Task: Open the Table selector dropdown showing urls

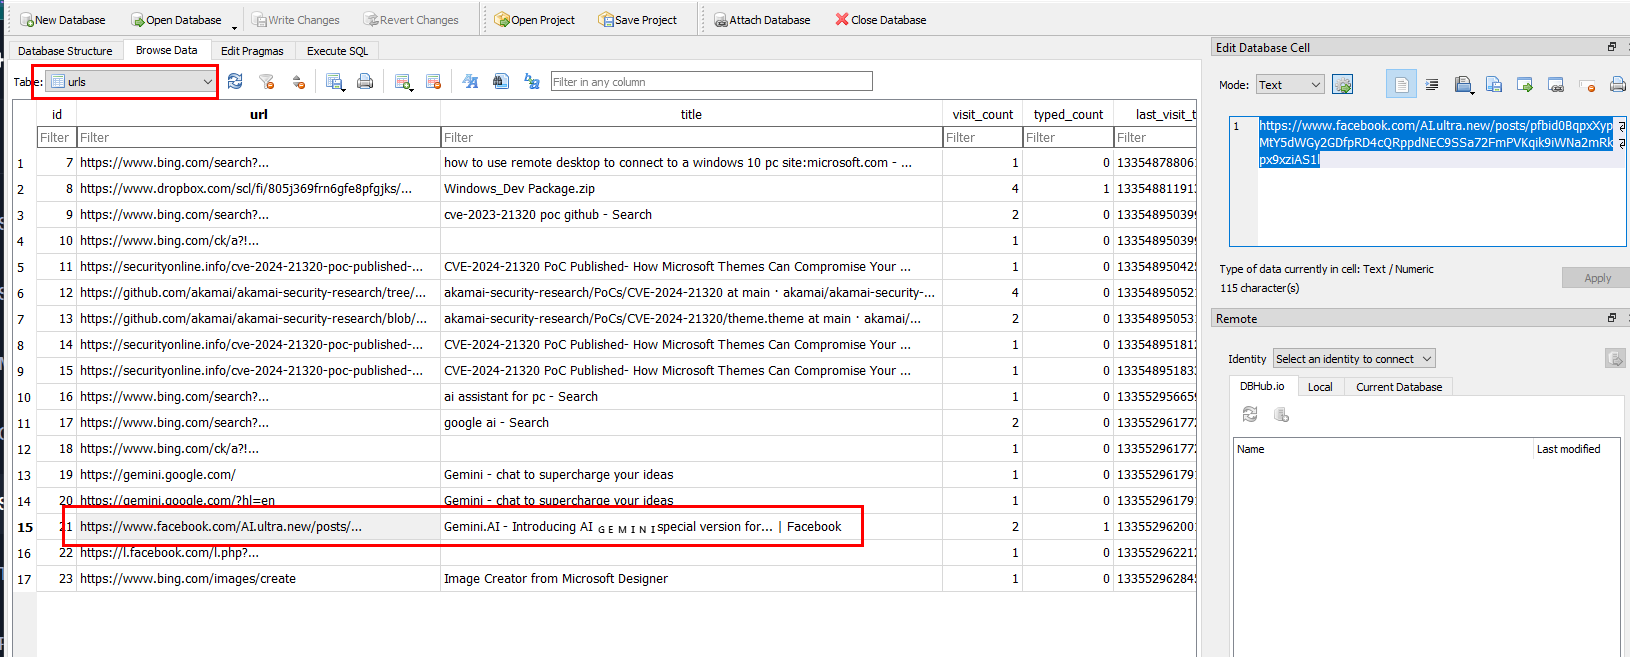Action: pyautogui.click(x=132, y=82)
